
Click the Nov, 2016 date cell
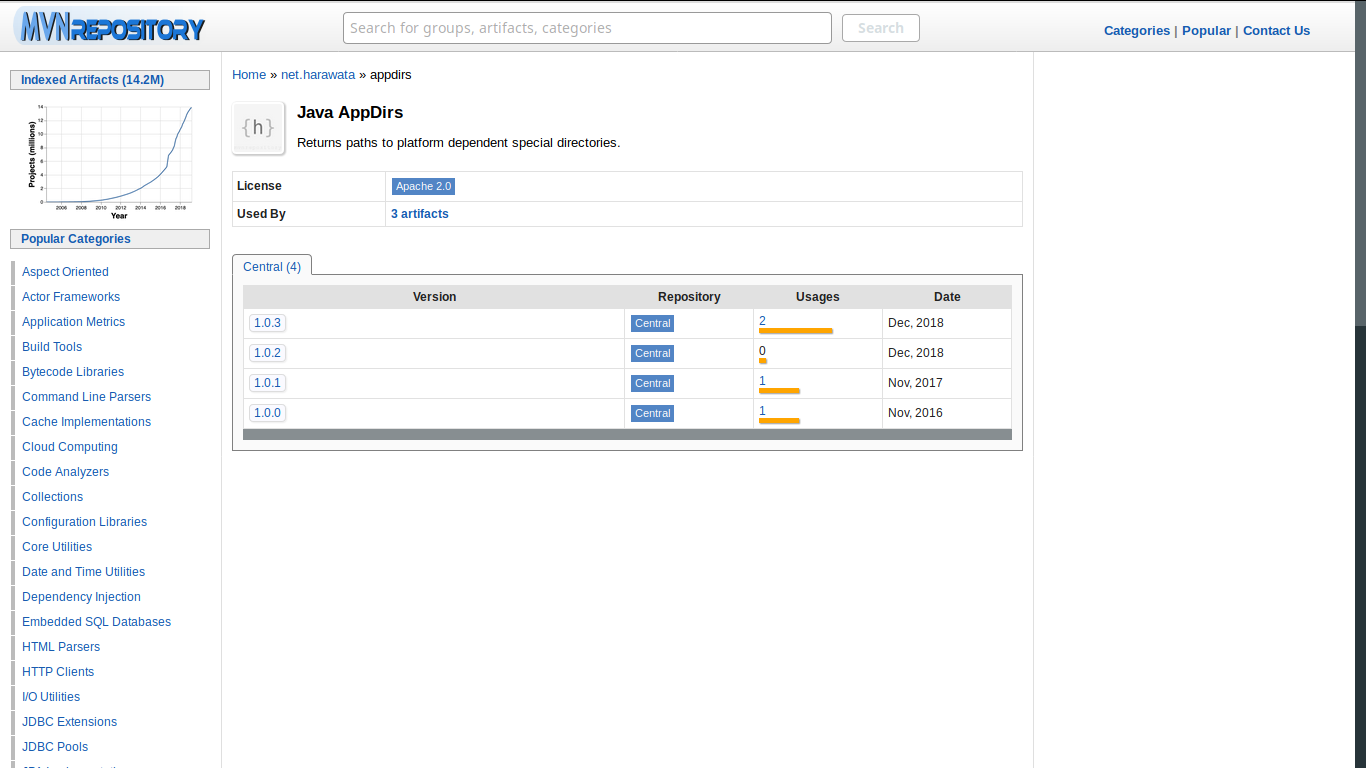(947, 413)
